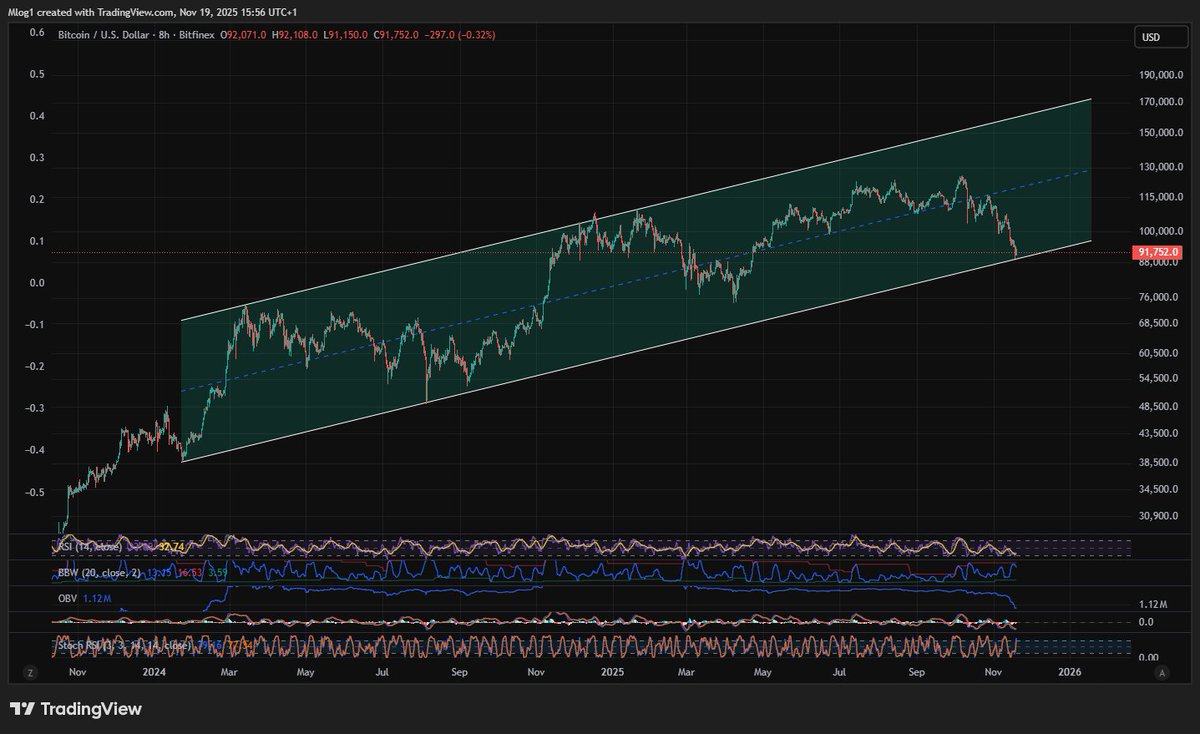Click the 115,000.0 price scale label
Image resolution: width=1200 pixels, height=734 pixels.
tap(1160, 198)
